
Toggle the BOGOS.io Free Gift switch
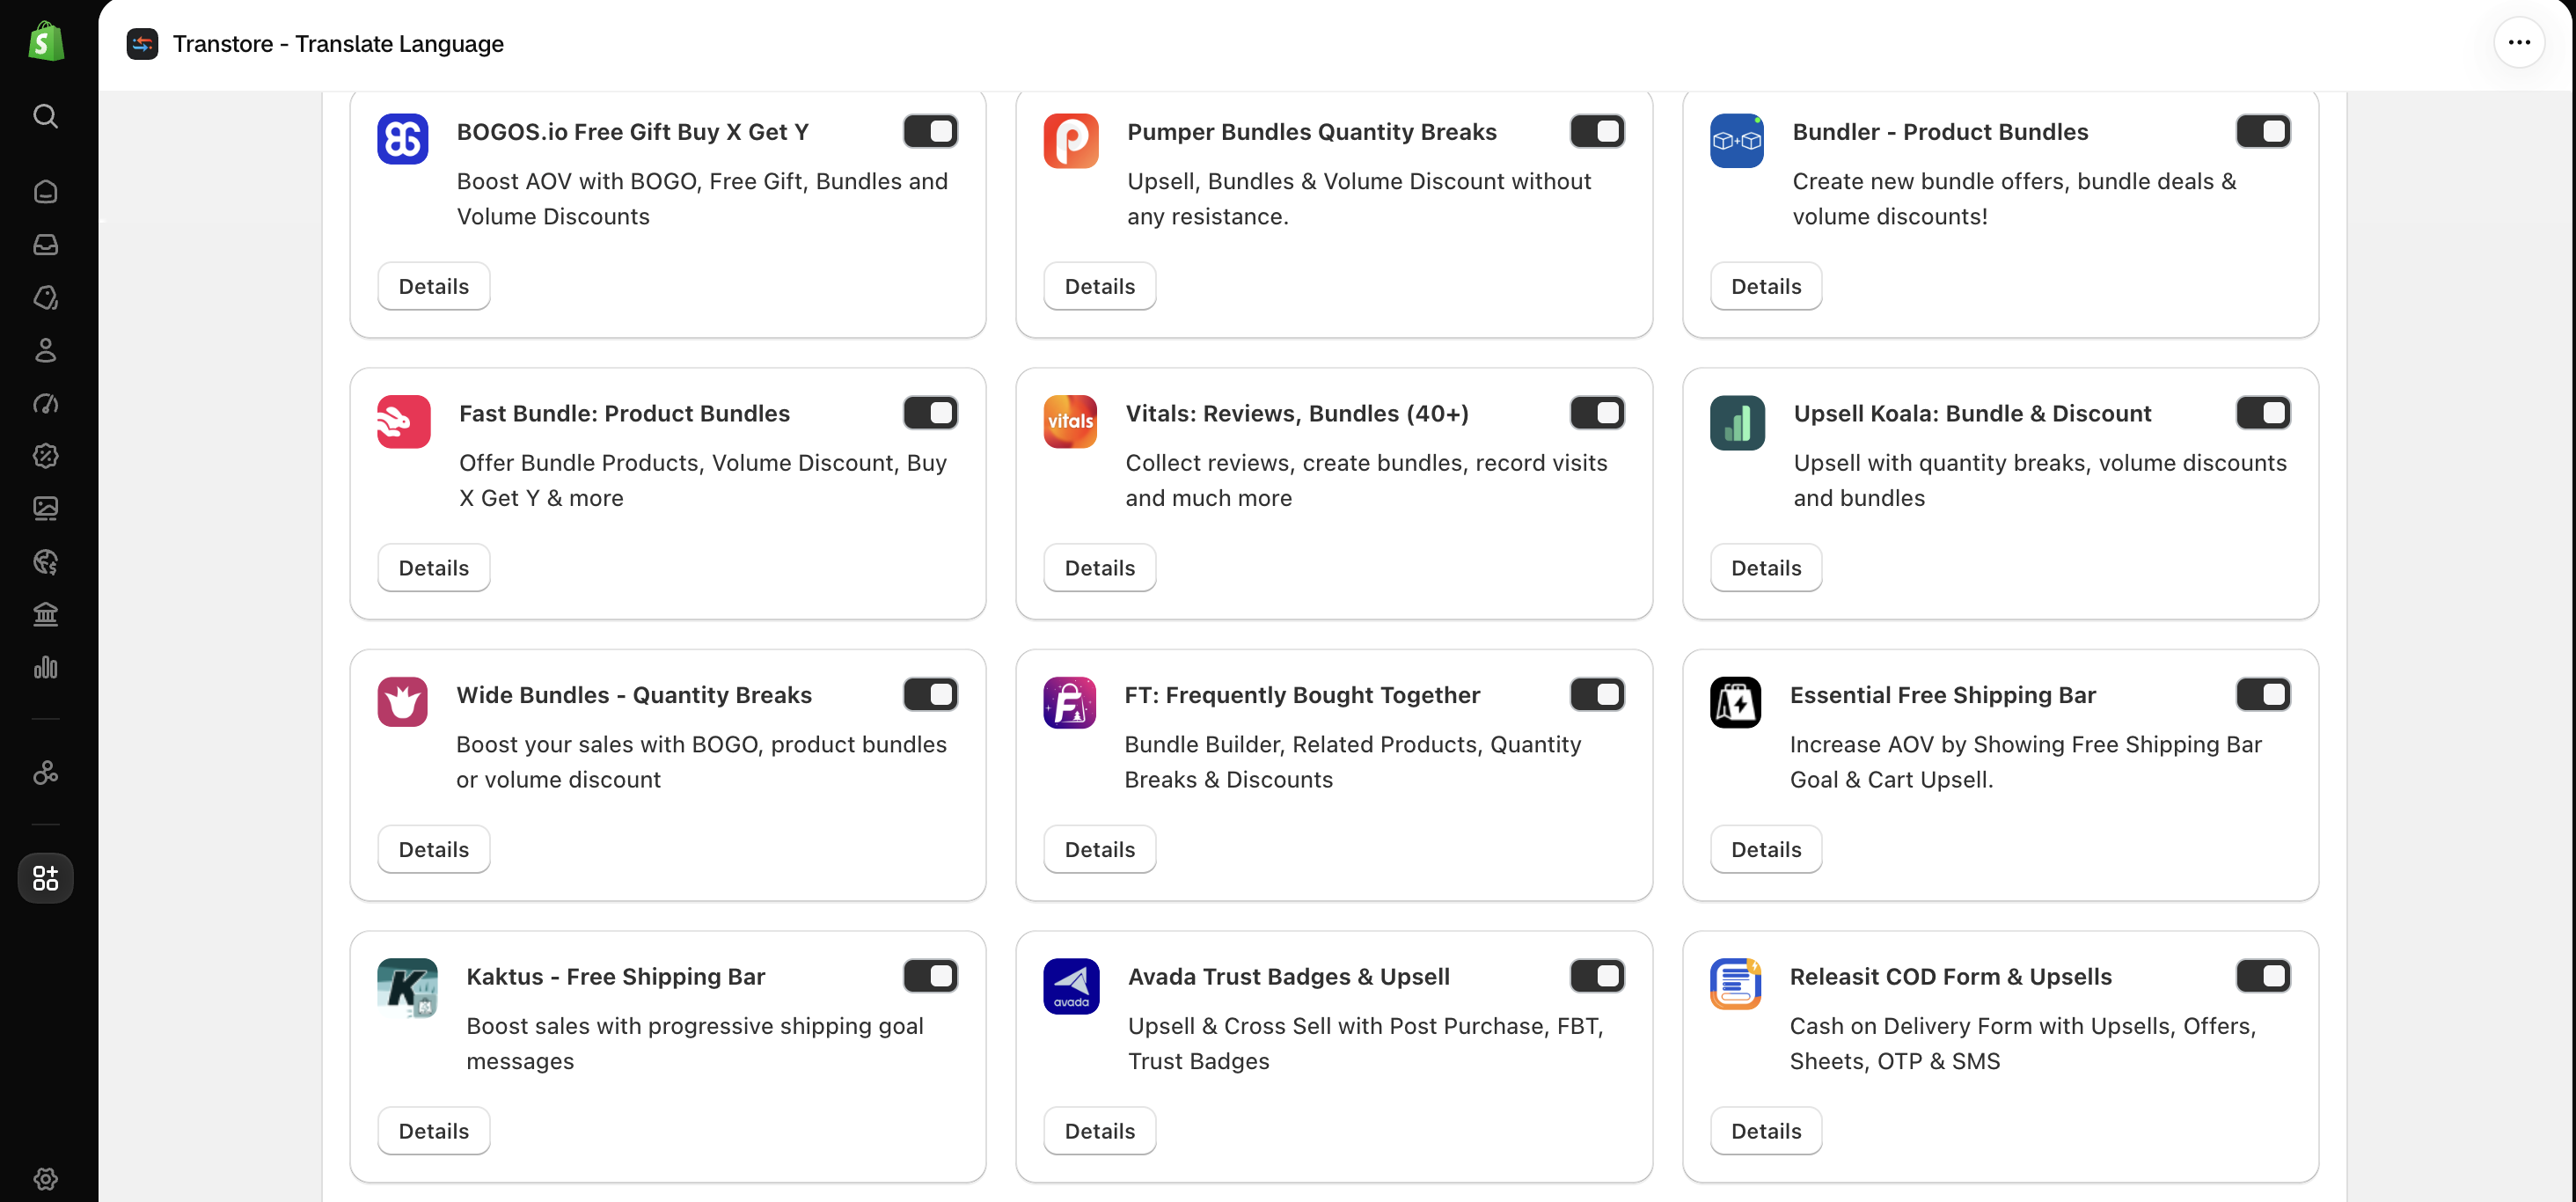pyautogui.click(x=931, y=131)
